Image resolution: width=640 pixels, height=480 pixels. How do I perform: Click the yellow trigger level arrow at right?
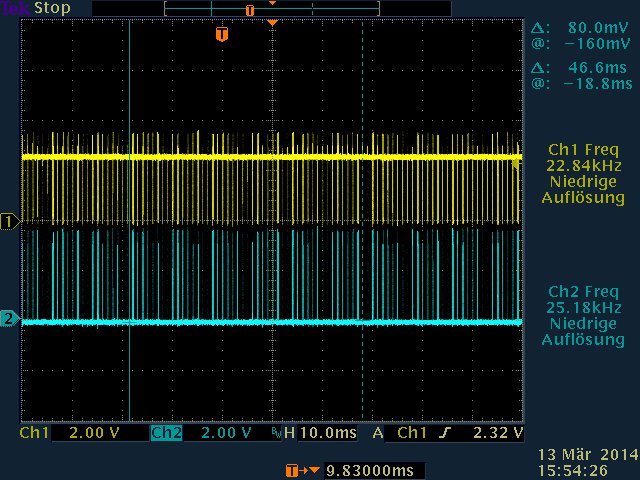[x=517, y=164]
